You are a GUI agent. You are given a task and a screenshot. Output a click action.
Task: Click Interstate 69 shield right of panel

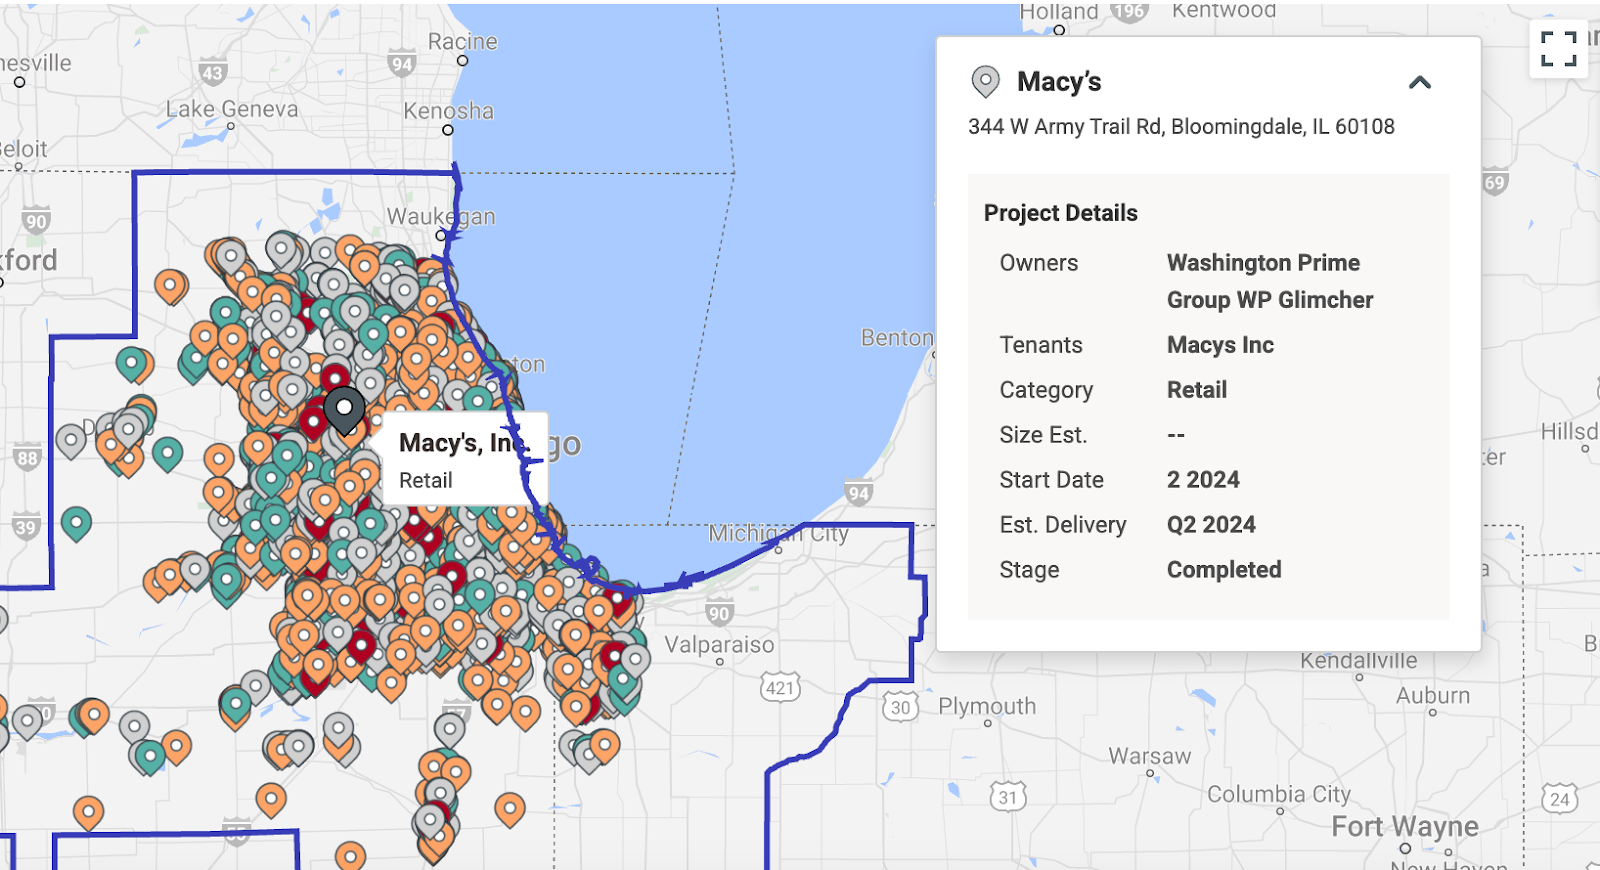(x=1494, y=183)
